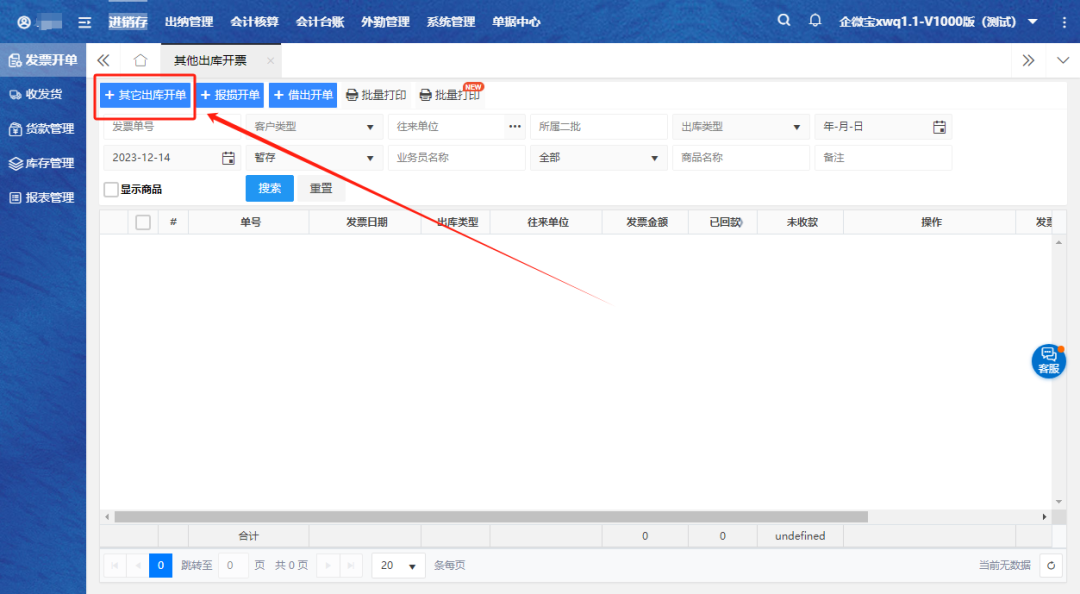Click the table scroll down arrow
Viewport: 1080px width, 594px height.
tap(1059, 502)
